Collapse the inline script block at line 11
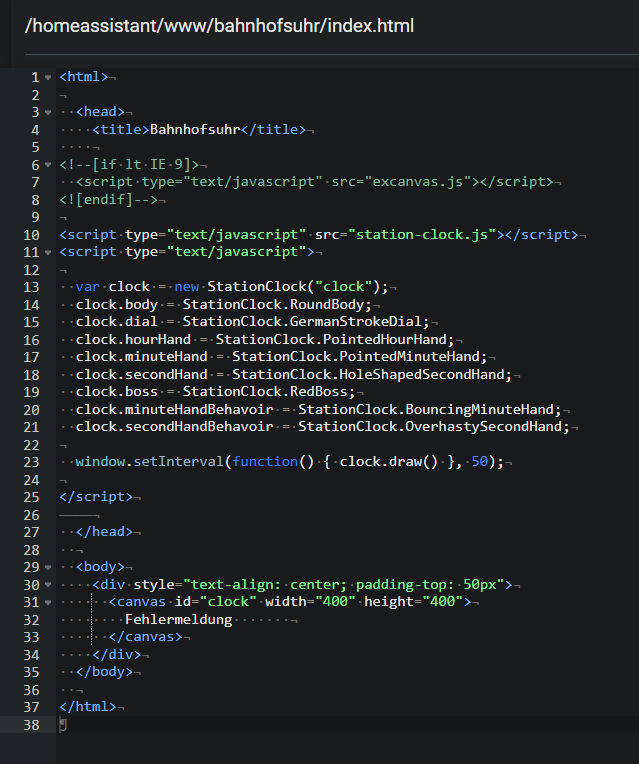 48,252
